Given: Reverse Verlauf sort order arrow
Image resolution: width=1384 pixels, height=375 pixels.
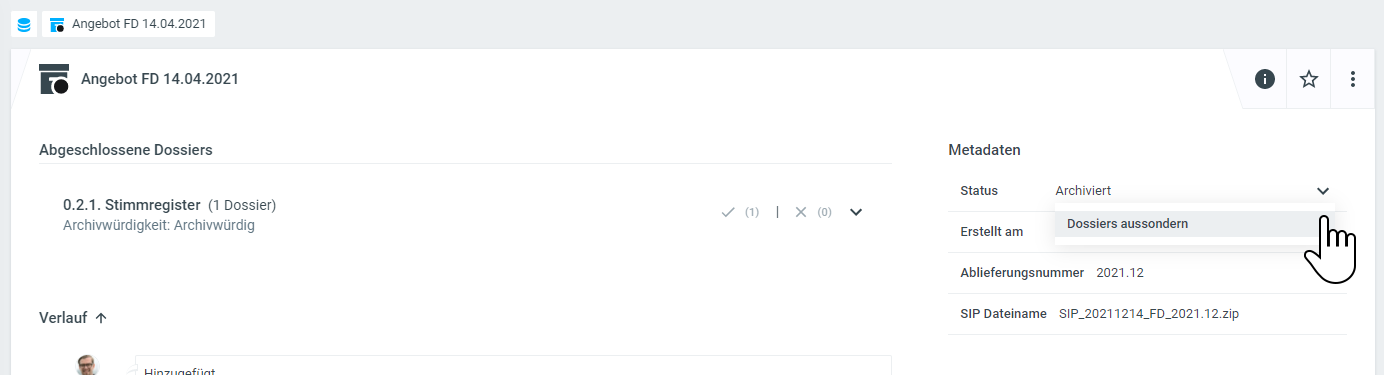Looking at the screenshot, I should point(100,318).
